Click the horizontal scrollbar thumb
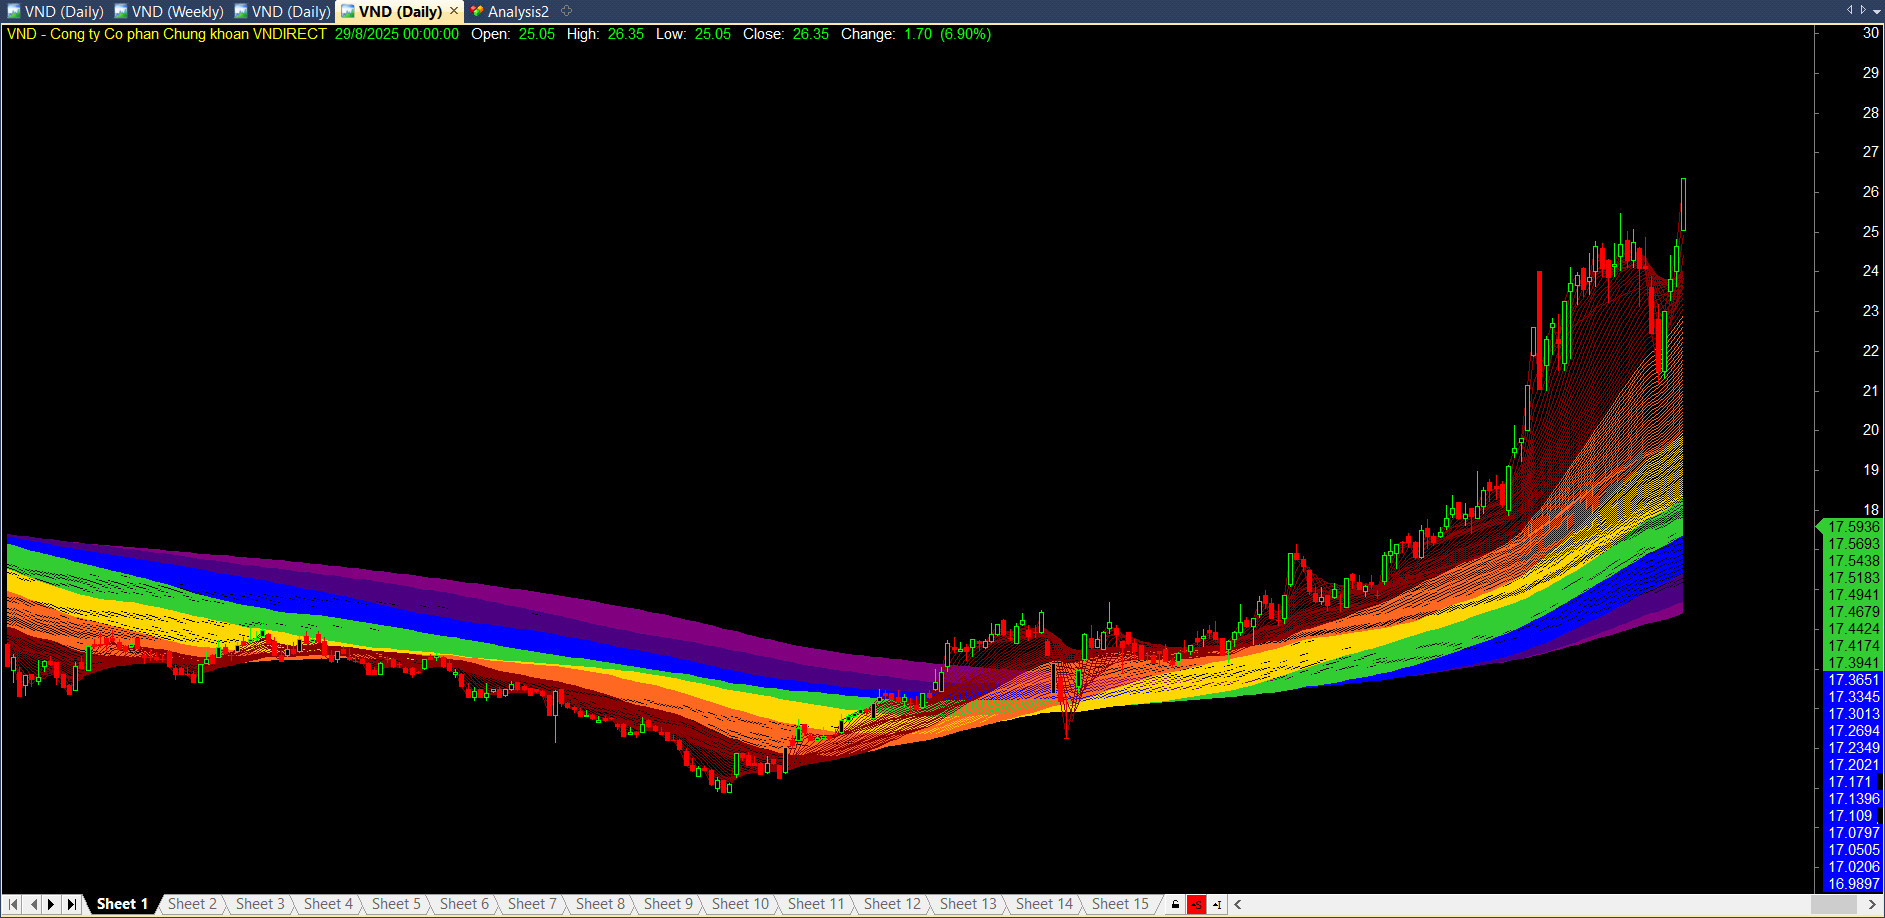 [1834, 904]
